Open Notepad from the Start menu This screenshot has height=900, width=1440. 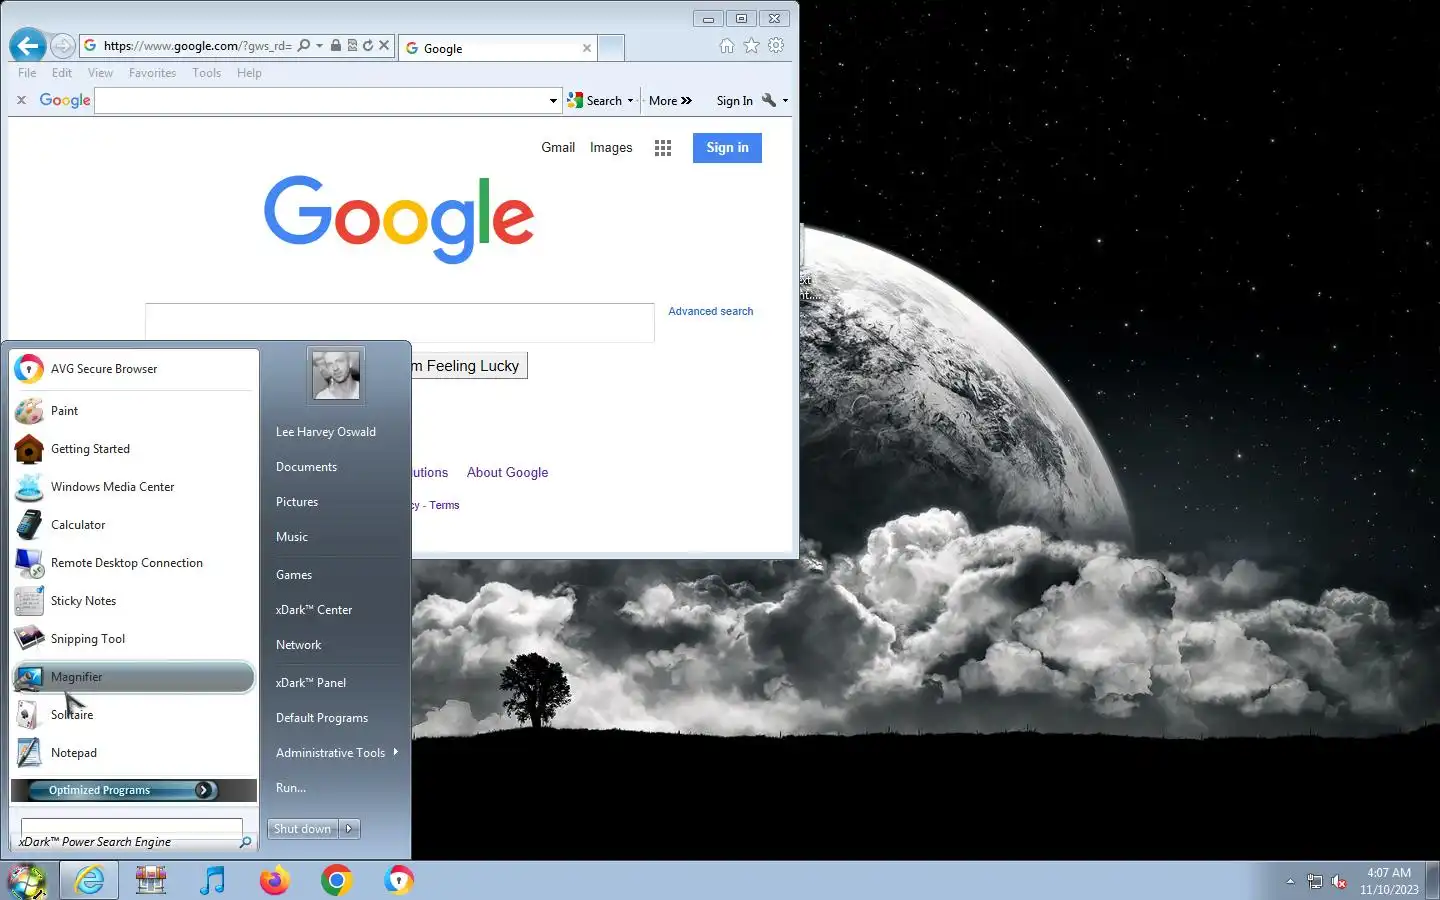click(134, 753)
